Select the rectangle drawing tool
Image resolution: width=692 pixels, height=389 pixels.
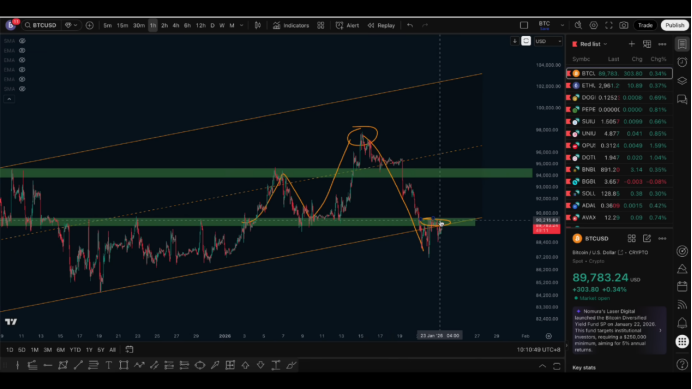(124, 365)
